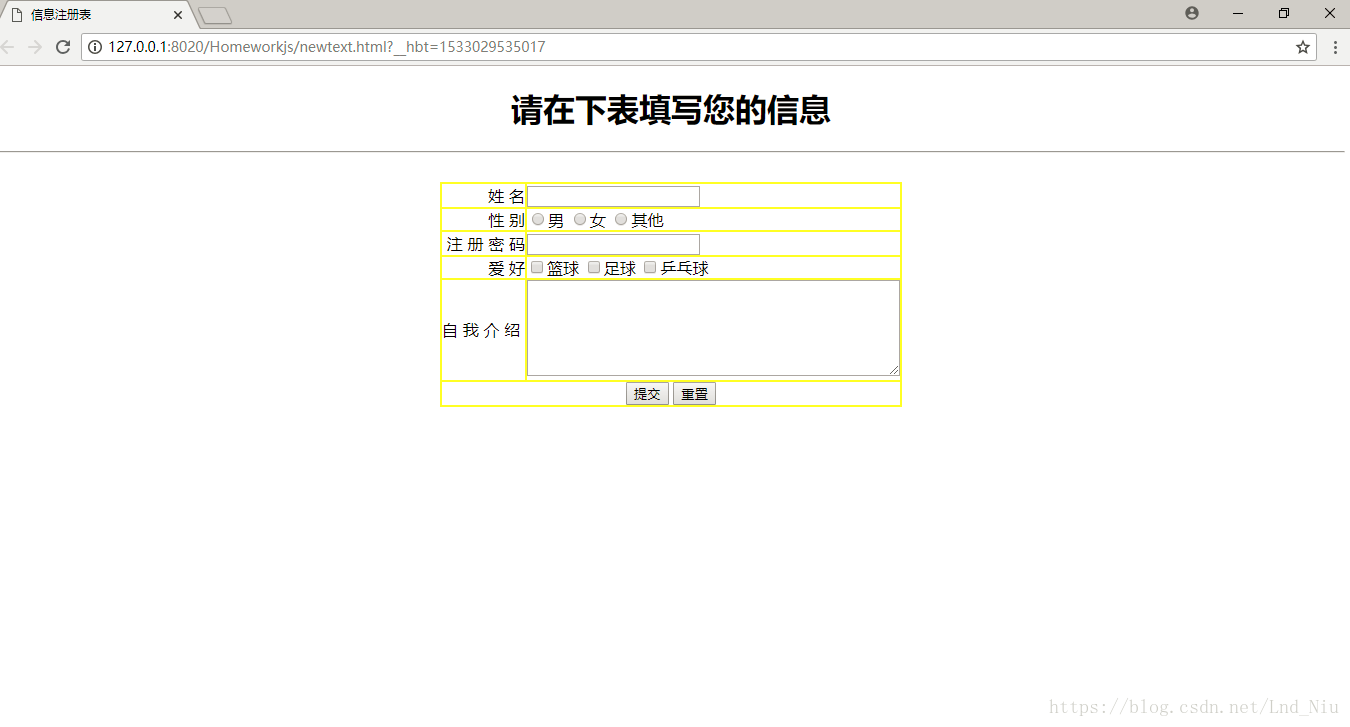View site information icon in address bar
Image resolution: width=1350 pixels, height=727 pixels.
pos(96,47)
